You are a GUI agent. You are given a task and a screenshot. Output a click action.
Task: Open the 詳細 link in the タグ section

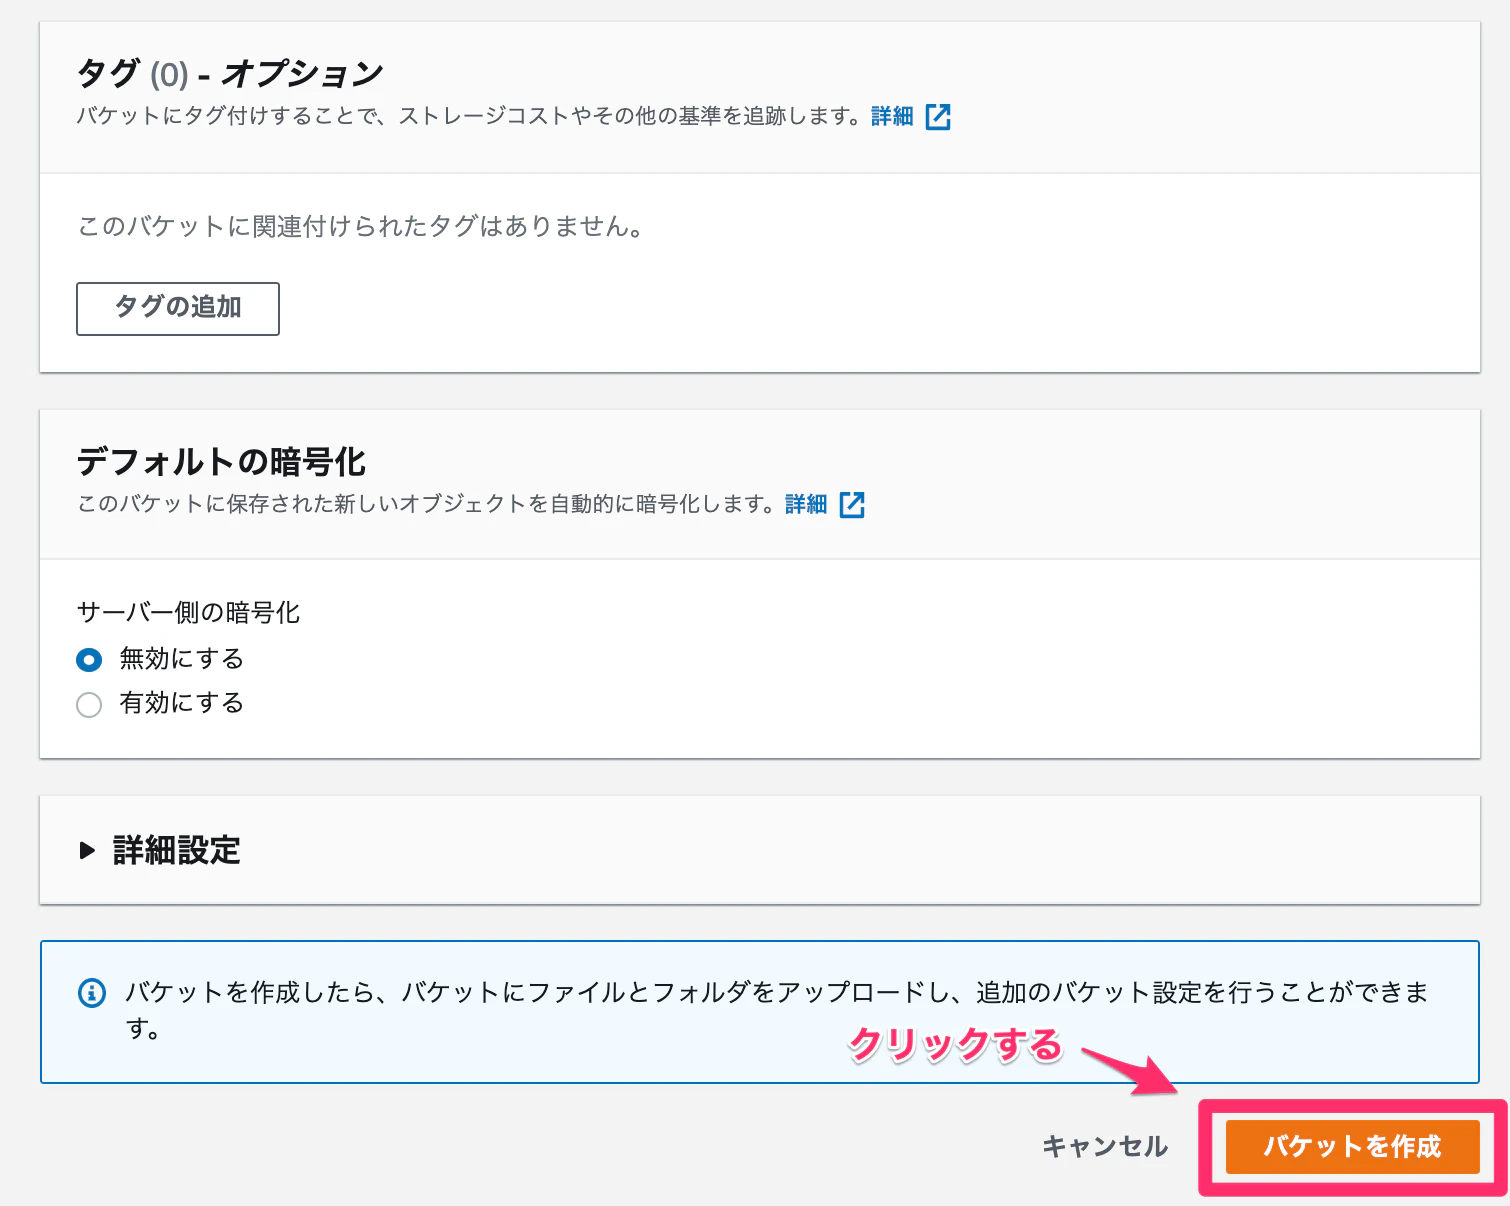(892, 117)
